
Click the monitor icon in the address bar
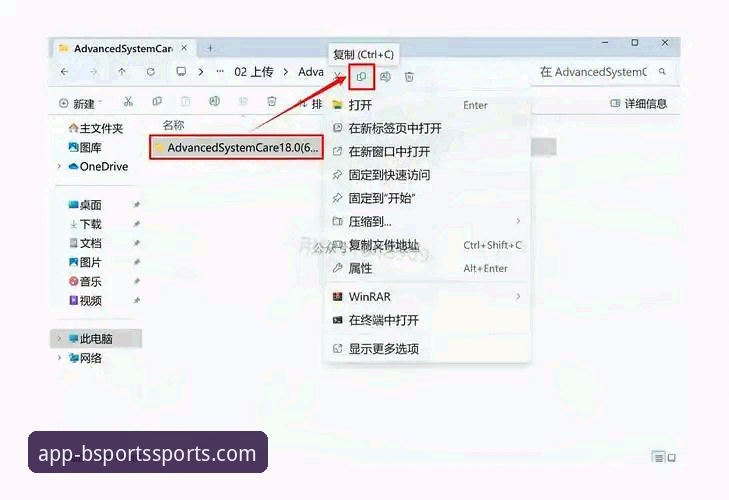181,72
